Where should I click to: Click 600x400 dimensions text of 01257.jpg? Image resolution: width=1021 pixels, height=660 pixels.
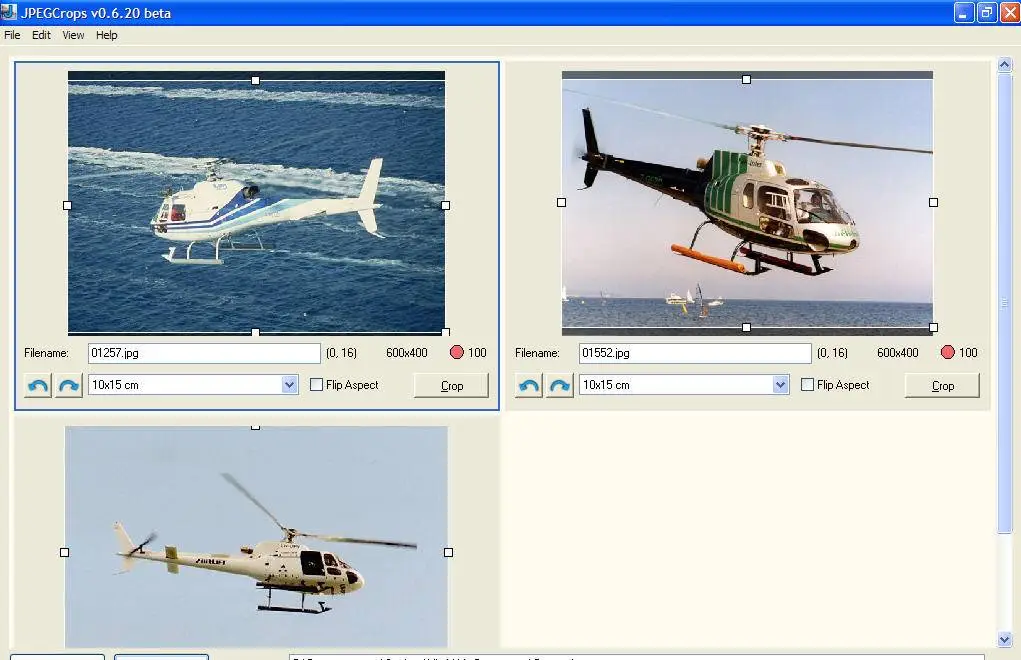tap(407, 353)
